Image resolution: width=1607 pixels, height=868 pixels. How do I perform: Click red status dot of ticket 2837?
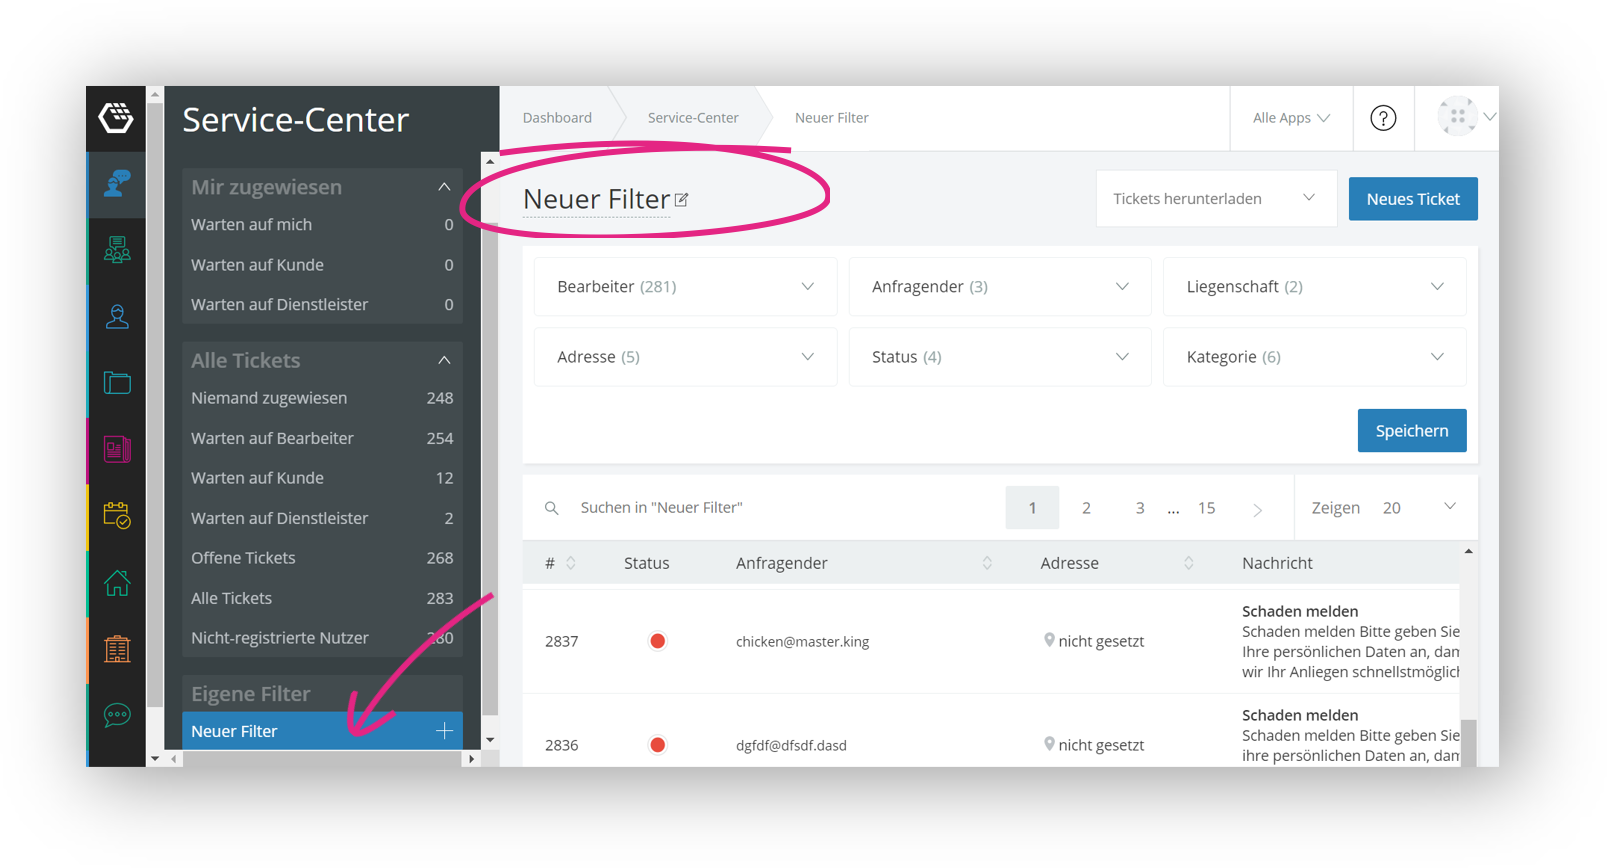point(657,641)
